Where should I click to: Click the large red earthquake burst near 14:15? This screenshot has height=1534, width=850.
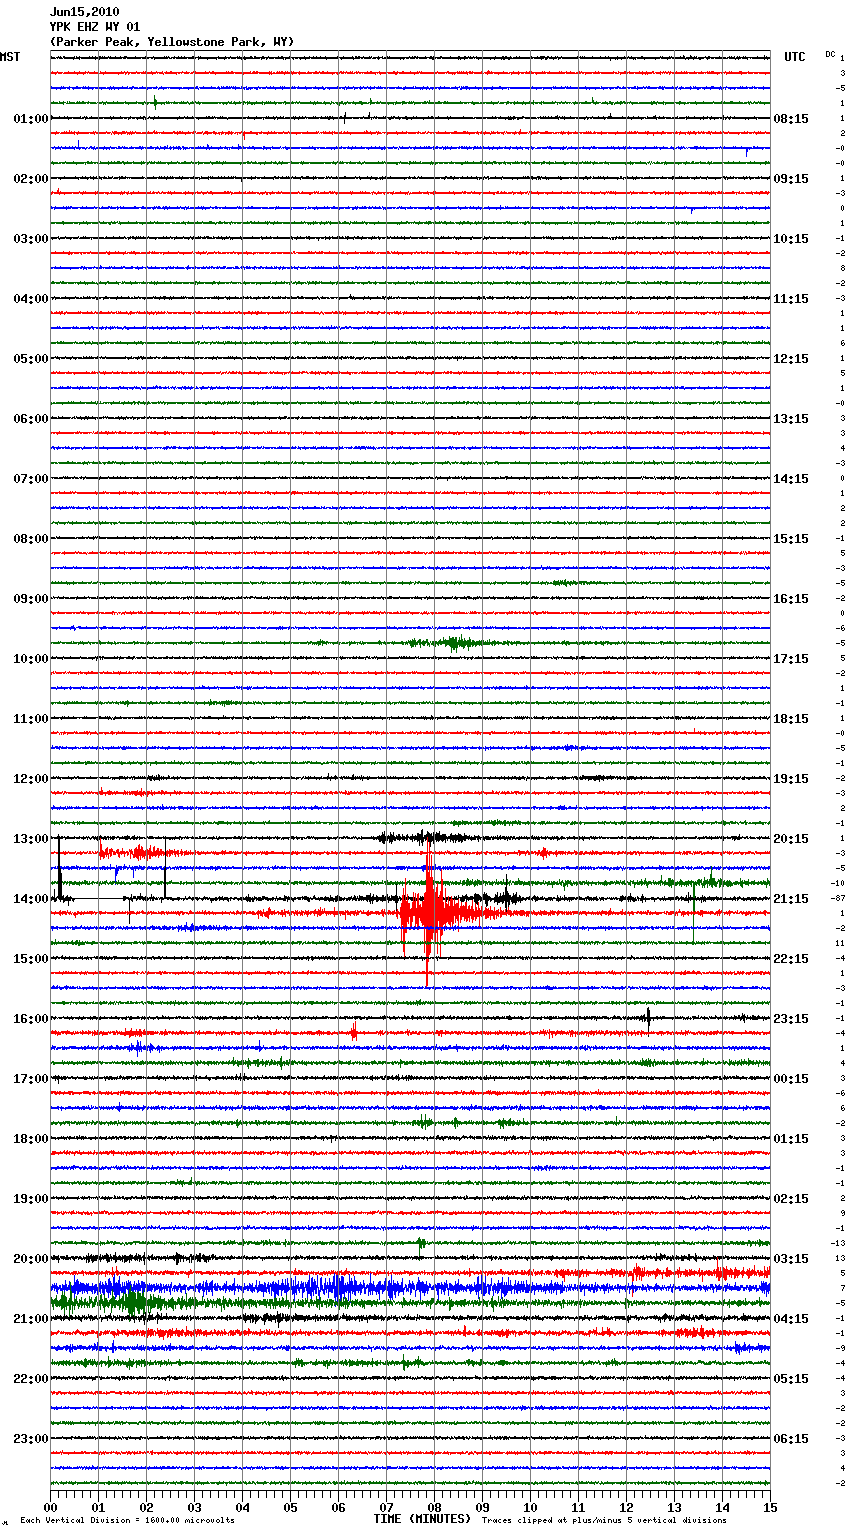click(431, 912)
